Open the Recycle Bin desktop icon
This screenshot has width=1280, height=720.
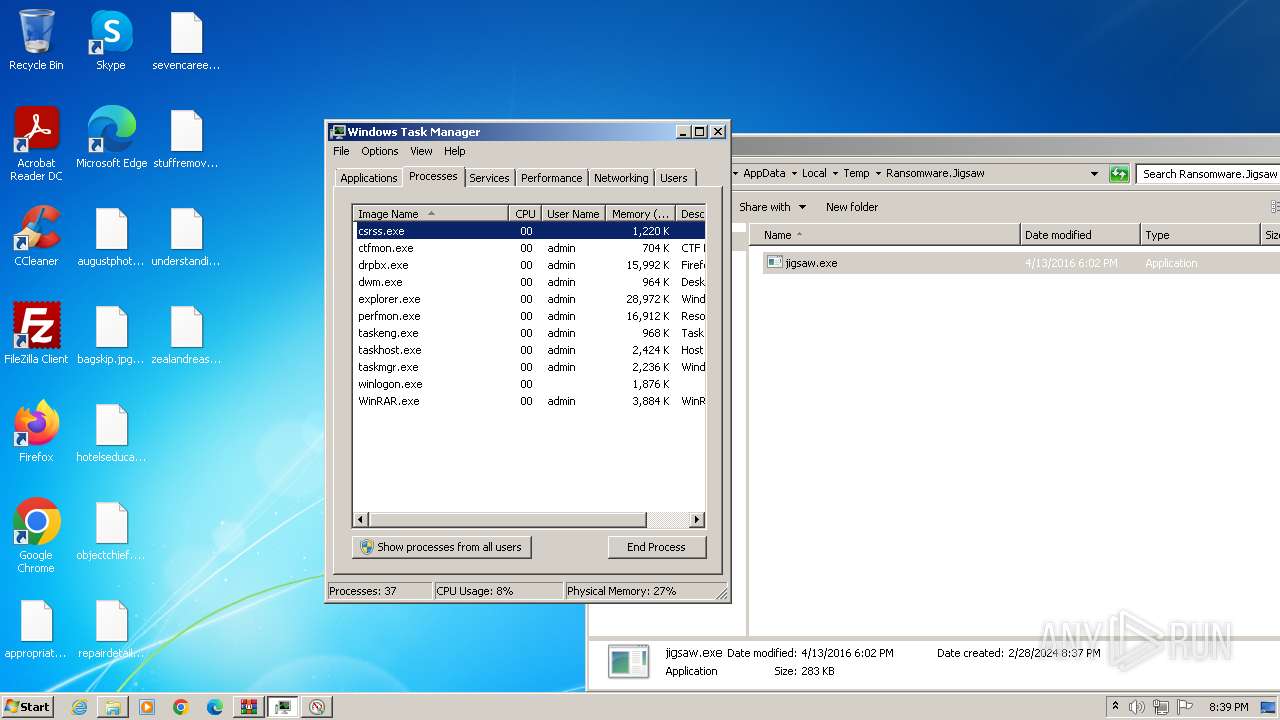pyautogui.click(x=36, y=40)
